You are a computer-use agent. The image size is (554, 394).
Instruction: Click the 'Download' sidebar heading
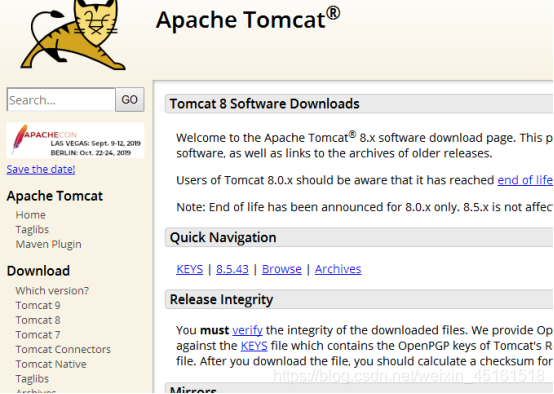point(38,271)
